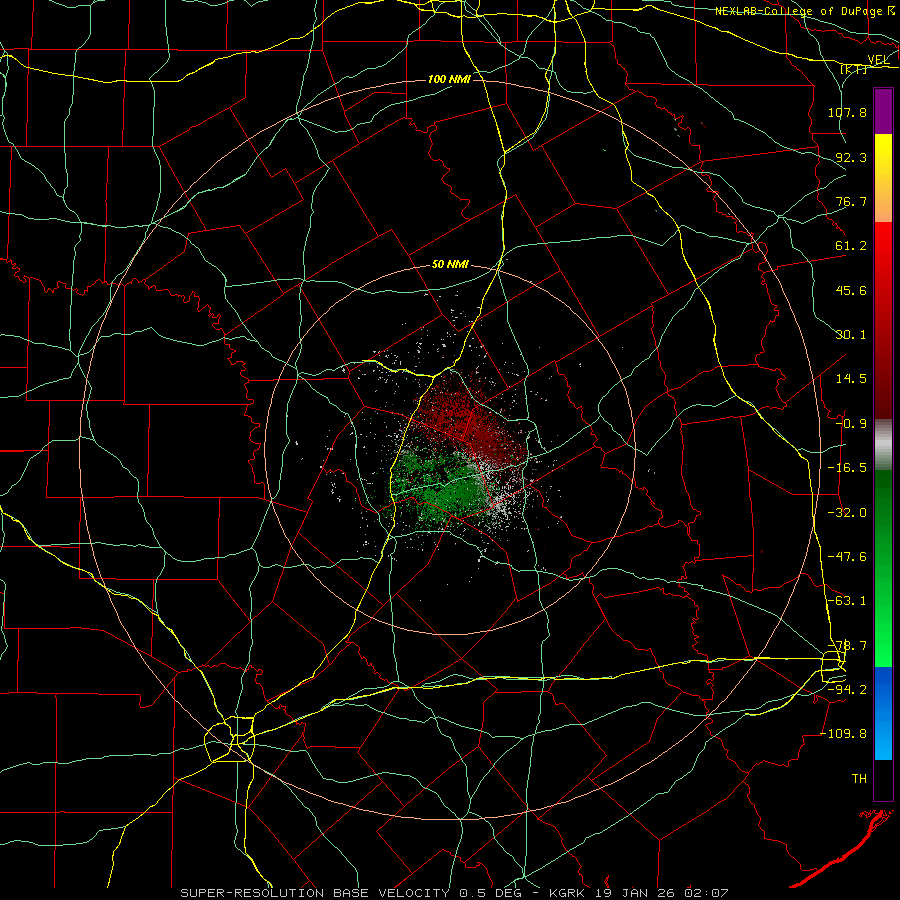Pick the green segment of the velocity color bar

coord(883,568)
